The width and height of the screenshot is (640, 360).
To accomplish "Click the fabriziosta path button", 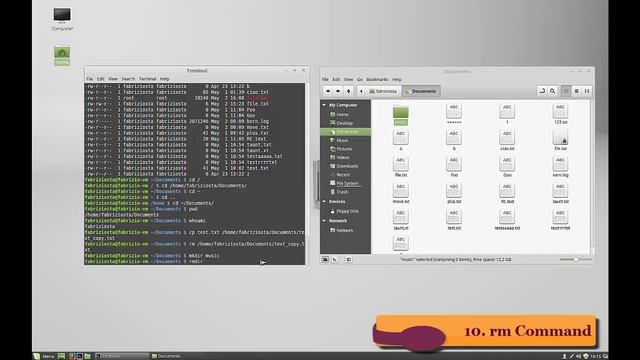I will [x=383, y=91].
